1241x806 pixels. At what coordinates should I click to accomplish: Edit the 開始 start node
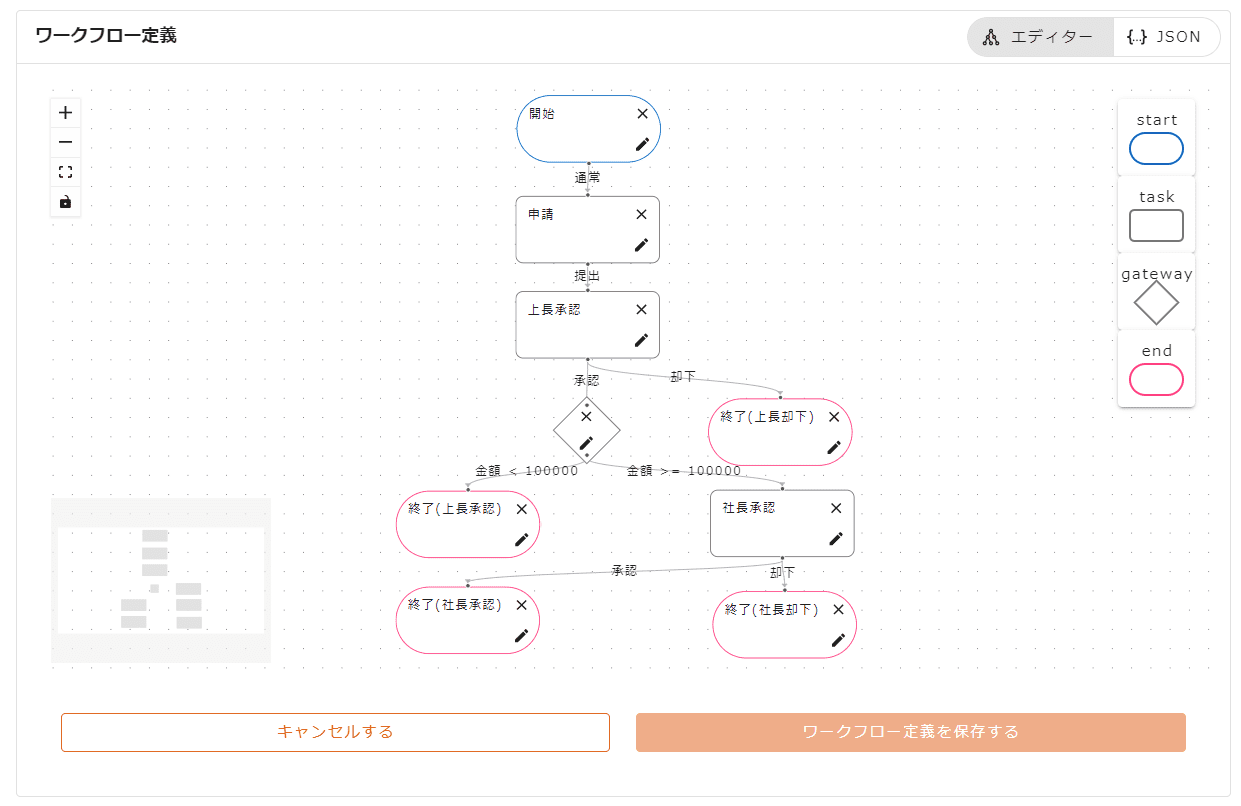pyautogui.click(x=642, y=144)
